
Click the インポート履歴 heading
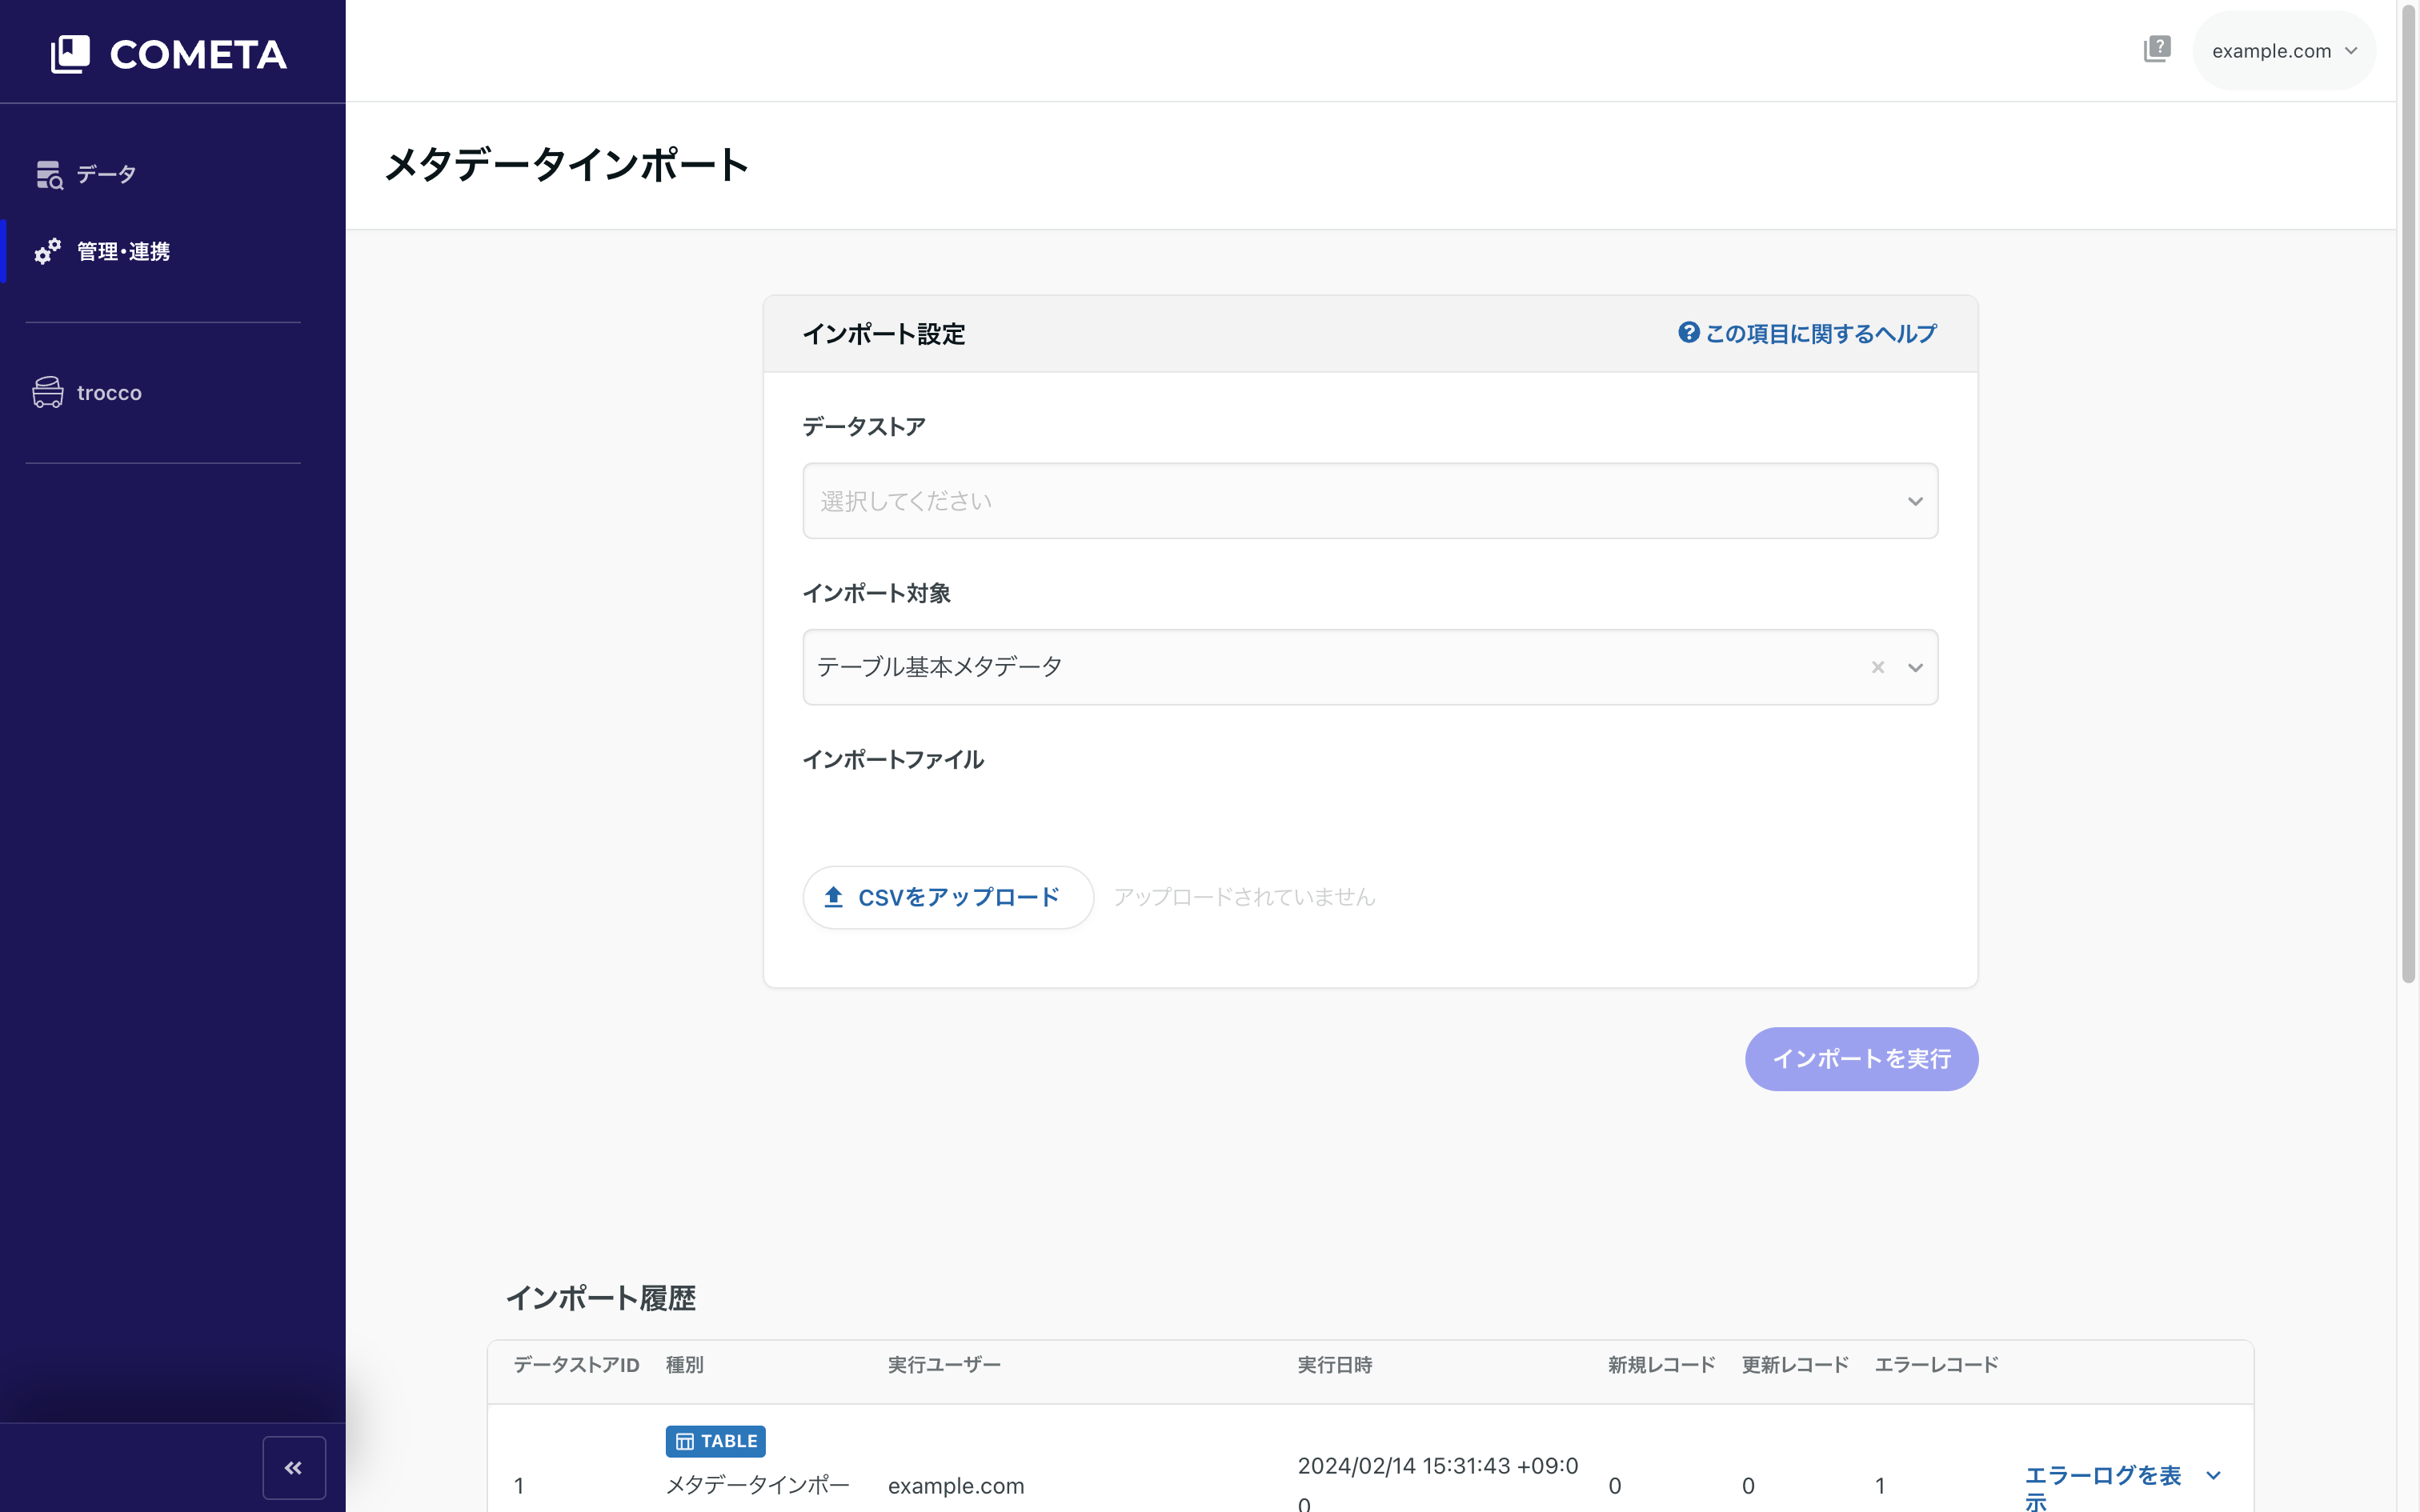(600, 1298)
